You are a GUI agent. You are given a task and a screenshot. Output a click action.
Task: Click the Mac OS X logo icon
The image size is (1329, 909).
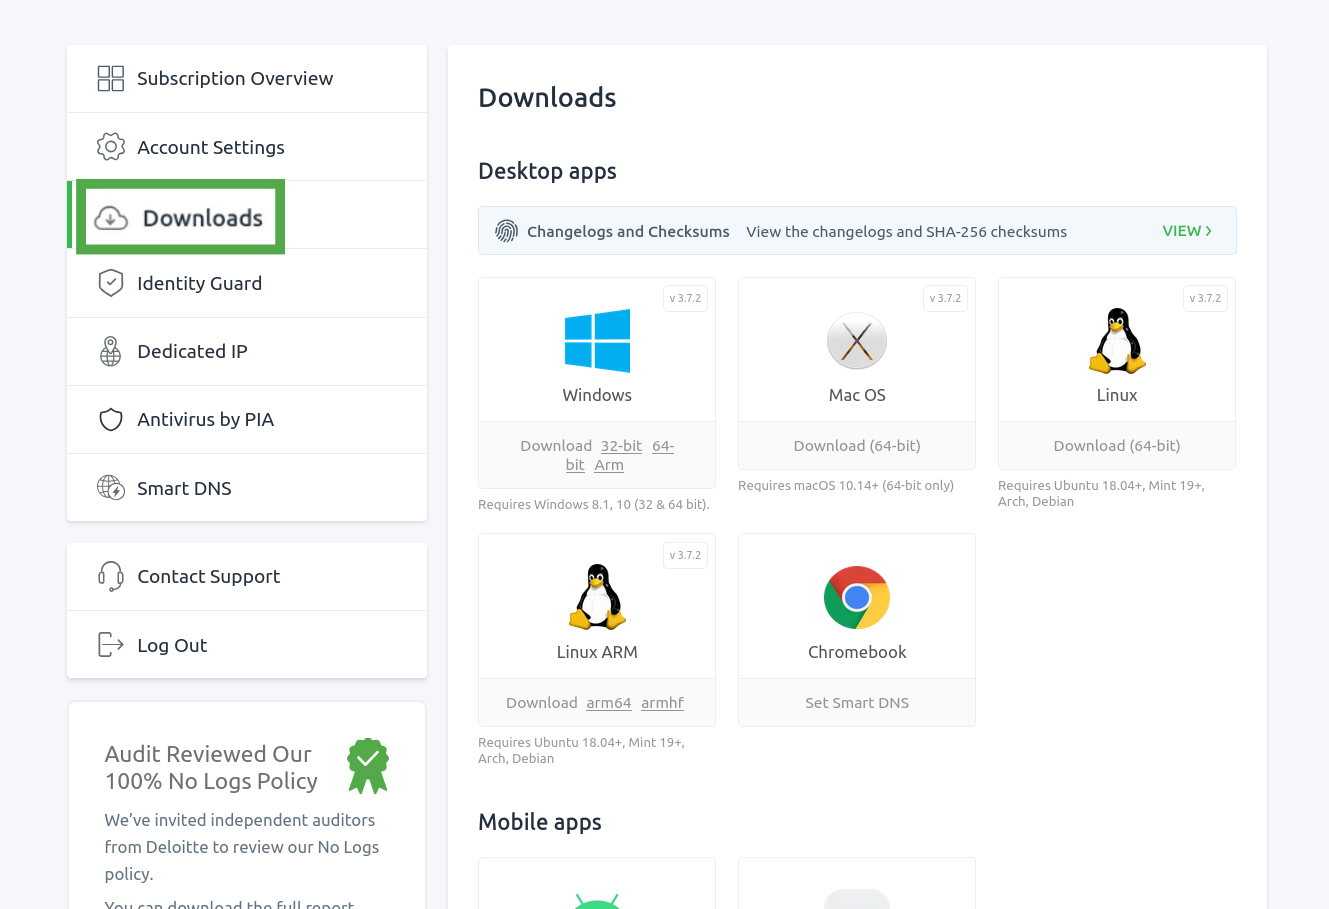click(857, 341)
